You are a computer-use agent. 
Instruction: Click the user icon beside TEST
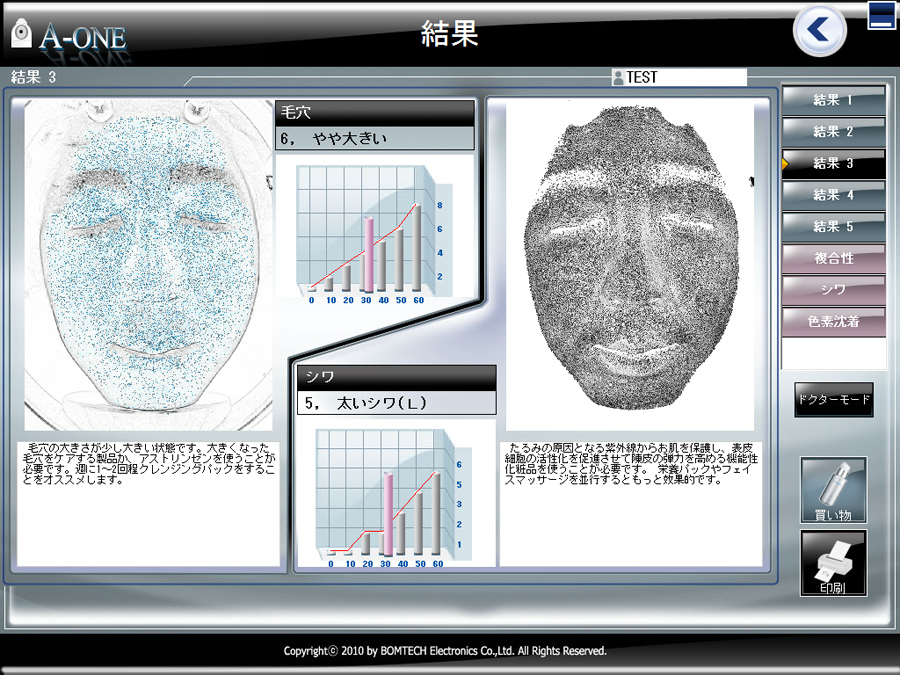pos(618,78)
